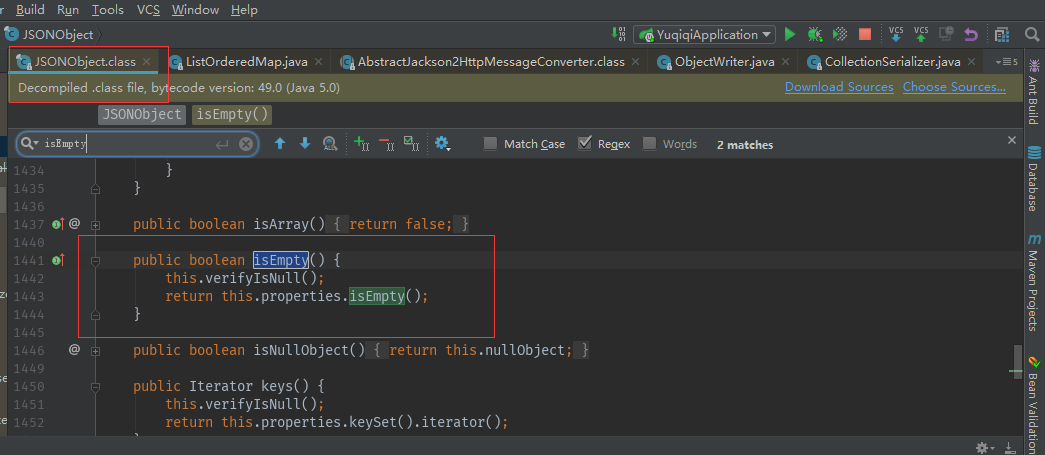Viewport: 1045px width, 455px height.
Task: Open the Window menu
Action: pos(195,9)
